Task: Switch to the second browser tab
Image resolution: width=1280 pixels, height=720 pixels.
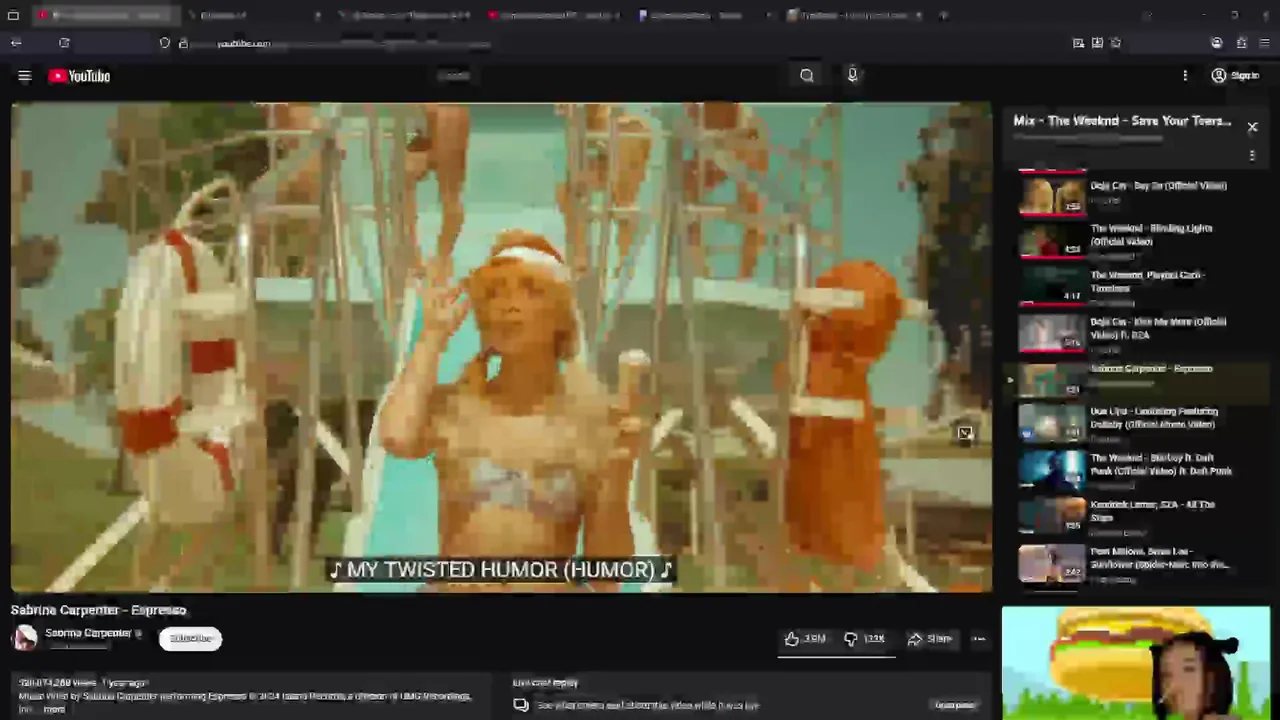Action: click(x=255, y=15)
